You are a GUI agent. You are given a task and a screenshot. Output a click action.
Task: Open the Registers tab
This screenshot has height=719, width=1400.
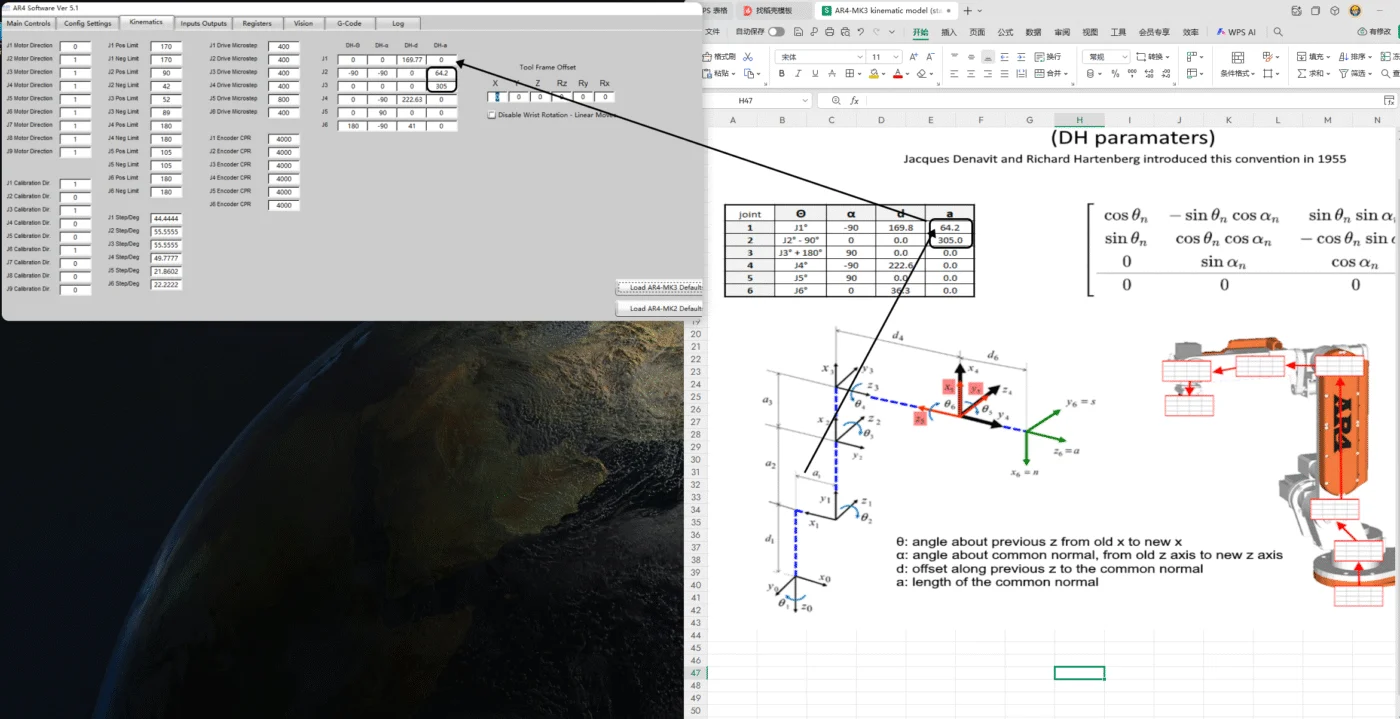(x=257, y=23)
